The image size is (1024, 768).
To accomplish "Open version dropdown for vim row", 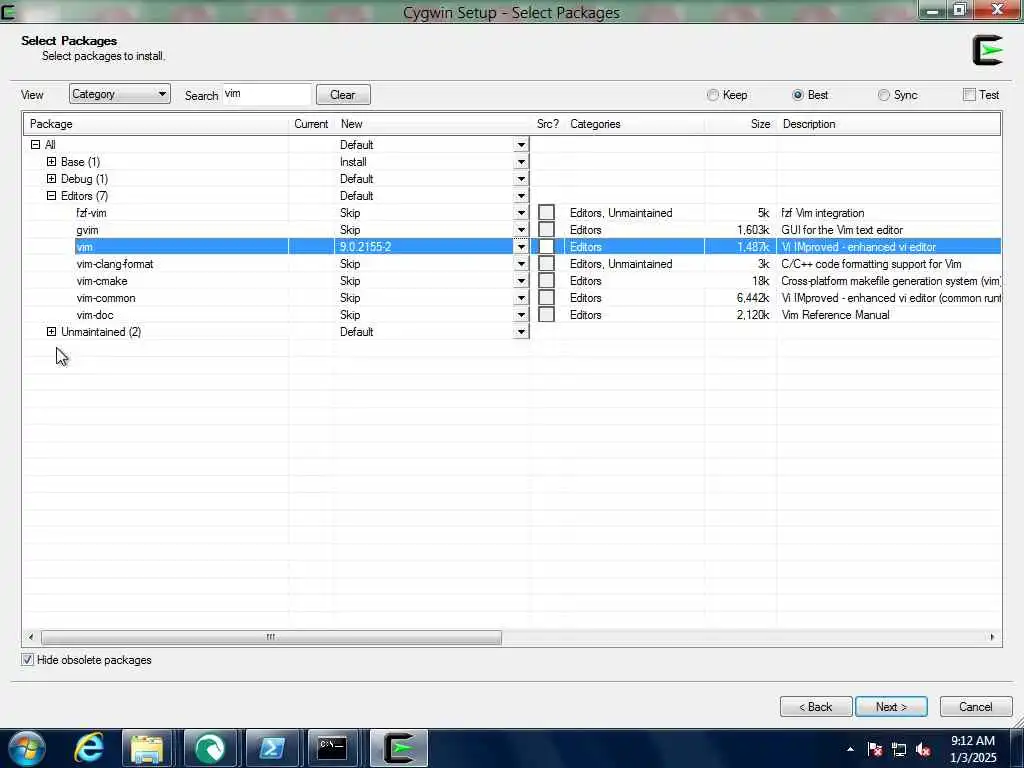I will pyautogui.click(x=520, y=247).
